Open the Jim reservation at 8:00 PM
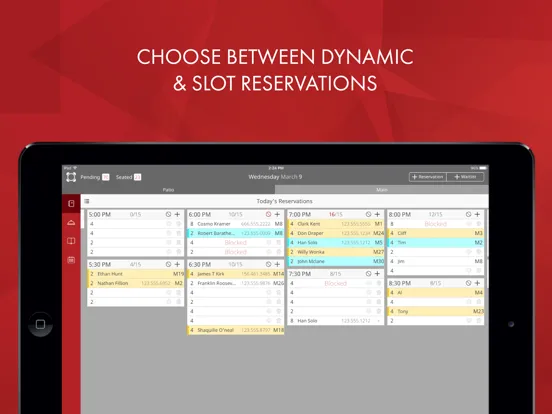 tap(435, 261)
